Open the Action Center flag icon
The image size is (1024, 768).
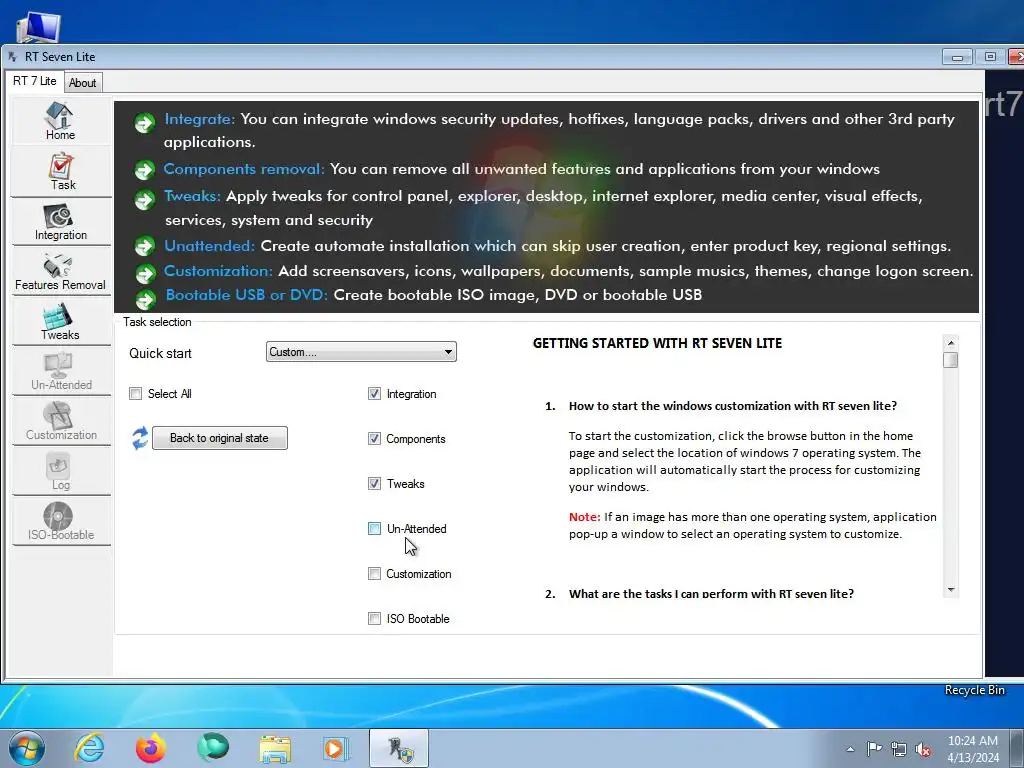point(874,748)
